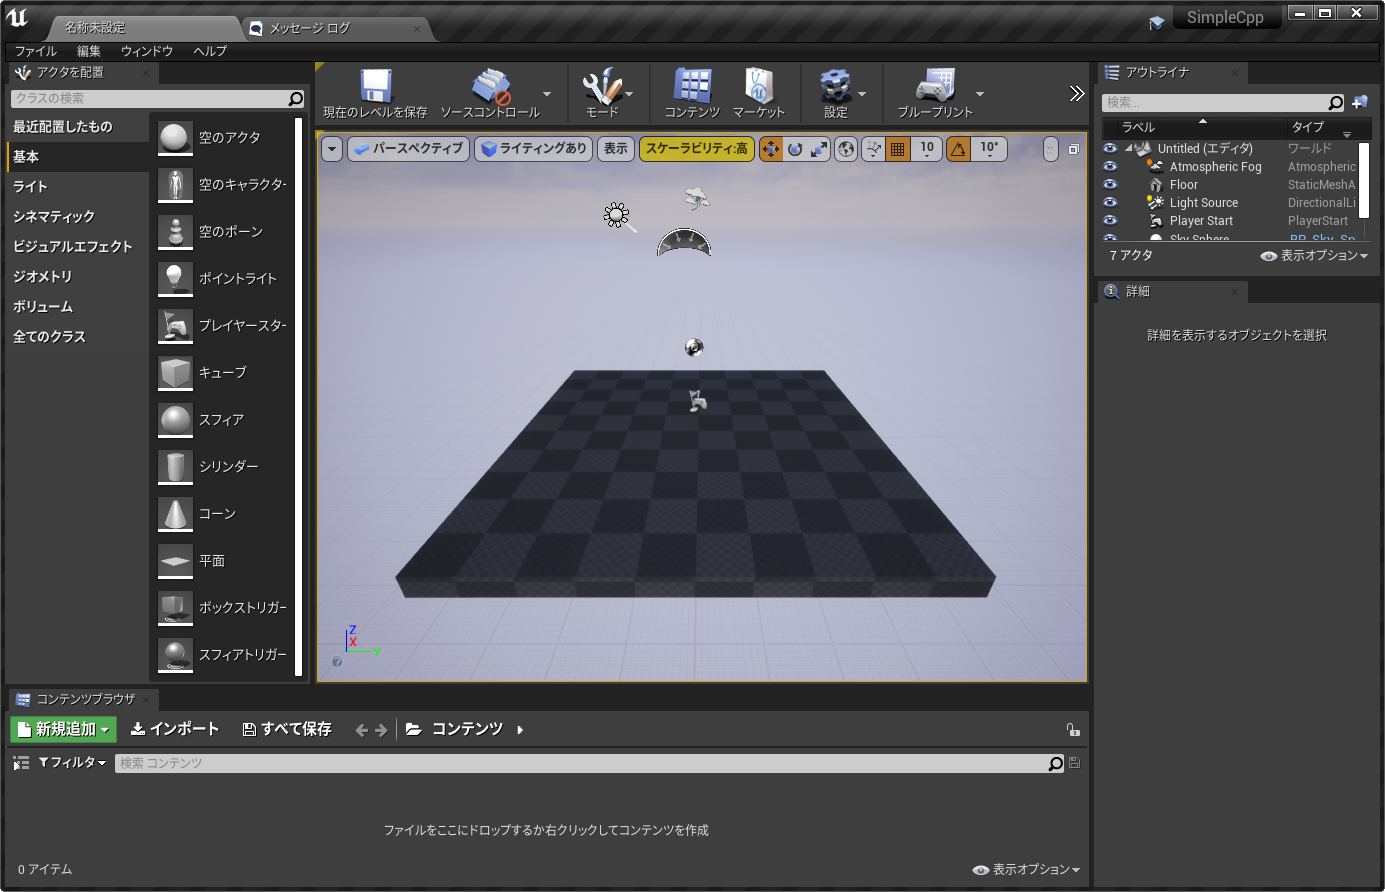Select the Cube (キューブ) primitive icon

175,373
